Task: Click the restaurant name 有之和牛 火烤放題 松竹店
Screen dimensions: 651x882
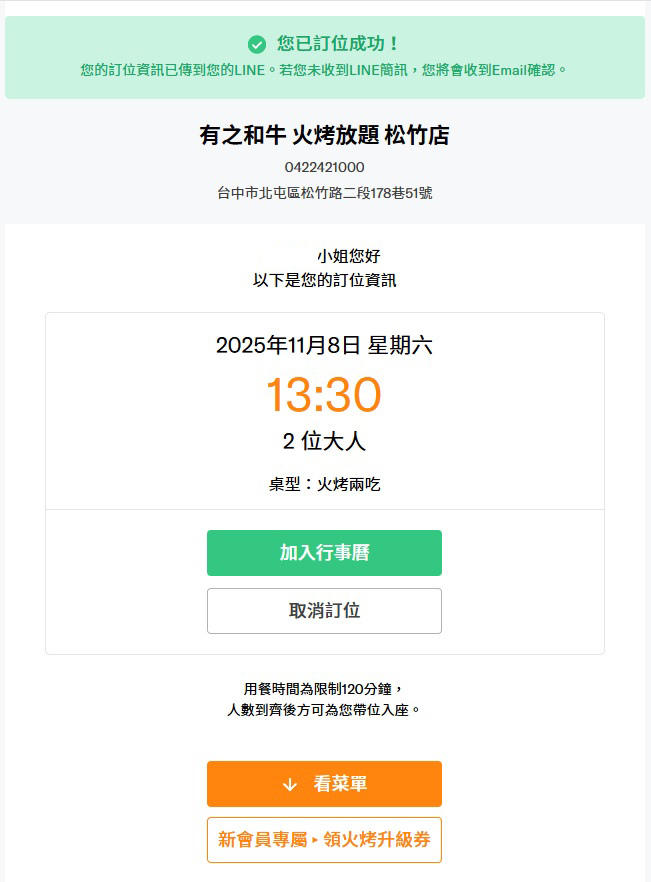Action: tap(324, 134)
